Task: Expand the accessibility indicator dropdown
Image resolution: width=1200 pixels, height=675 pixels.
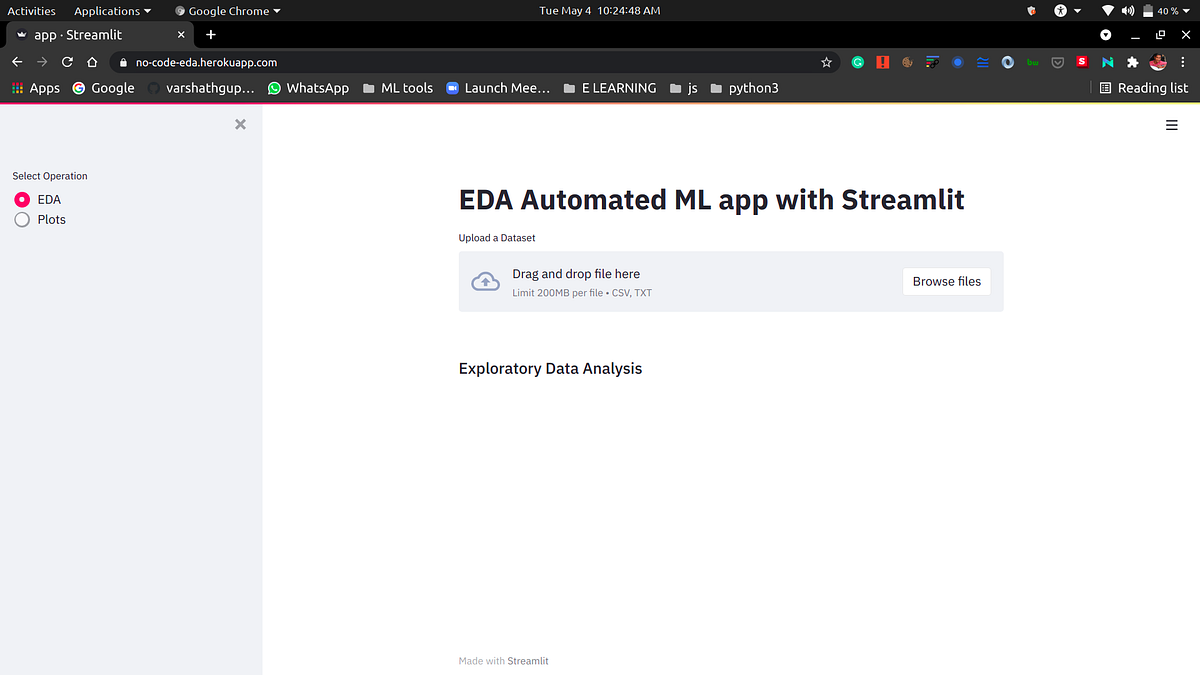Action: [1066, 10]
